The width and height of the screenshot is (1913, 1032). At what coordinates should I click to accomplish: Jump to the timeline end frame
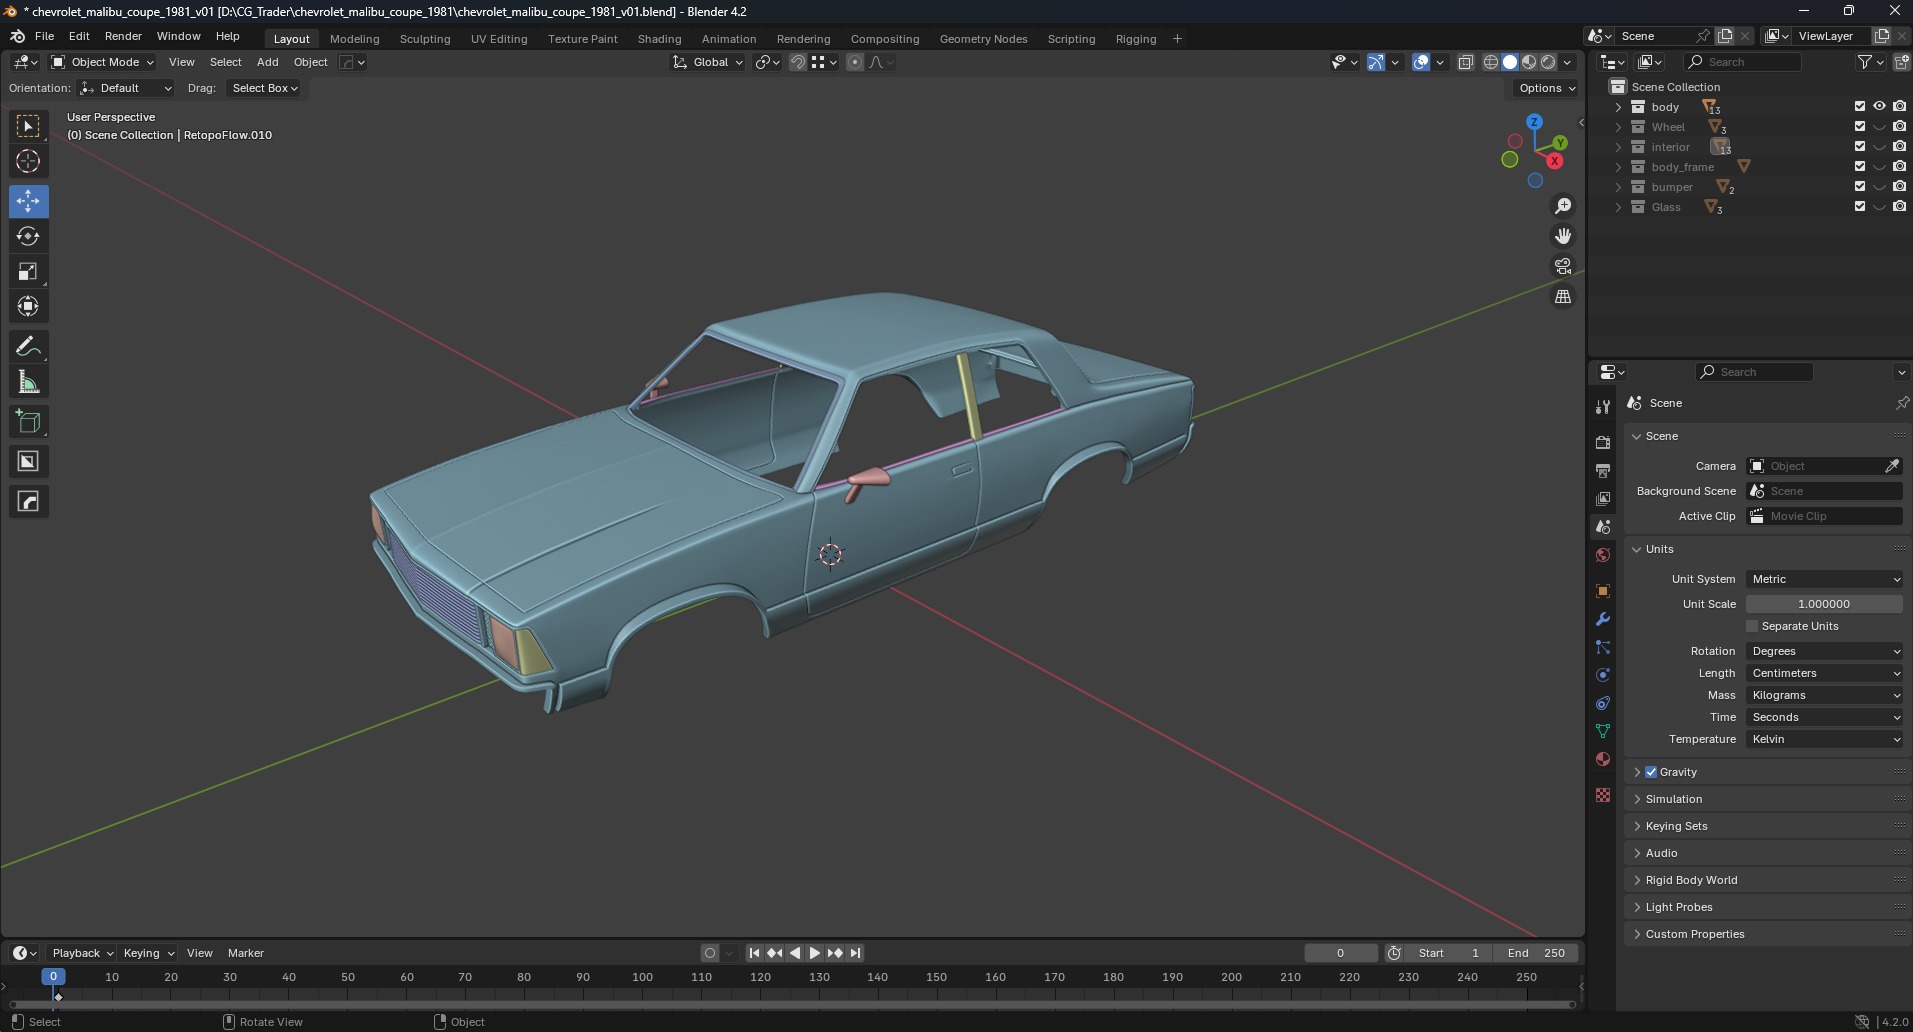[x=855, y=953]
